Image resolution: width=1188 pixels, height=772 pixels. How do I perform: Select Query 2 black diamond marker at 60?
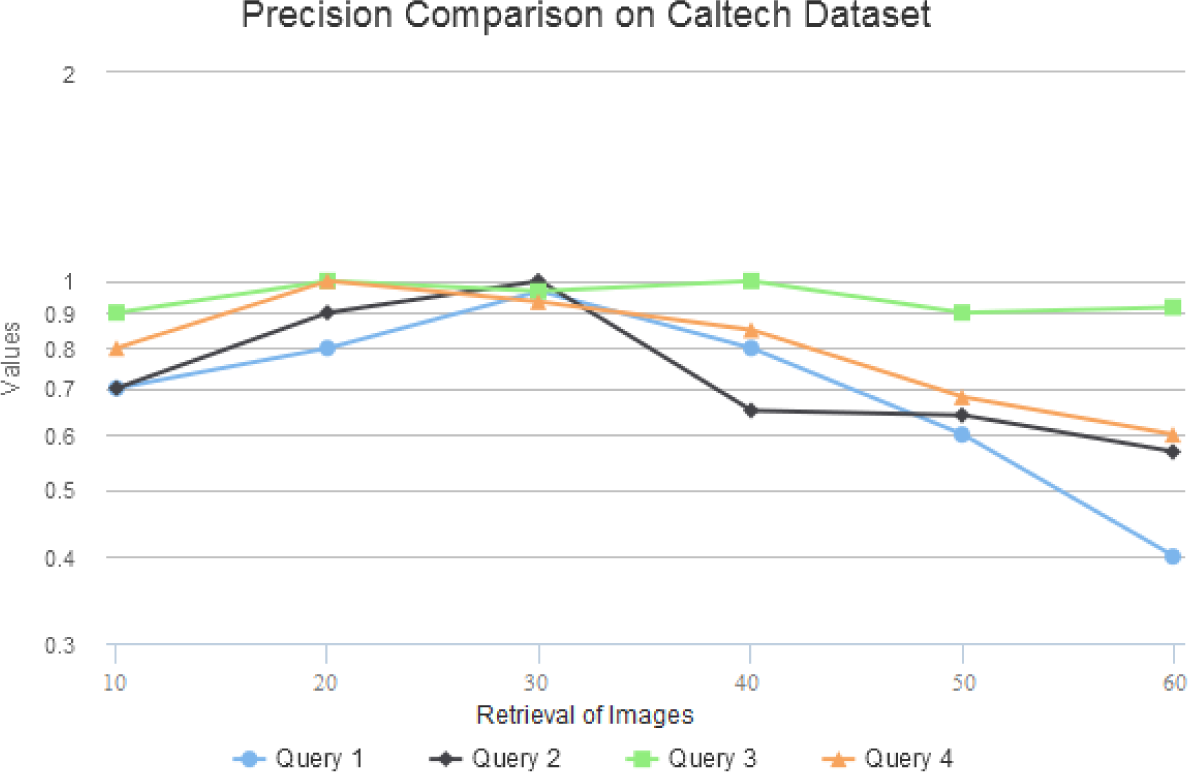(x=1173, y=452)
